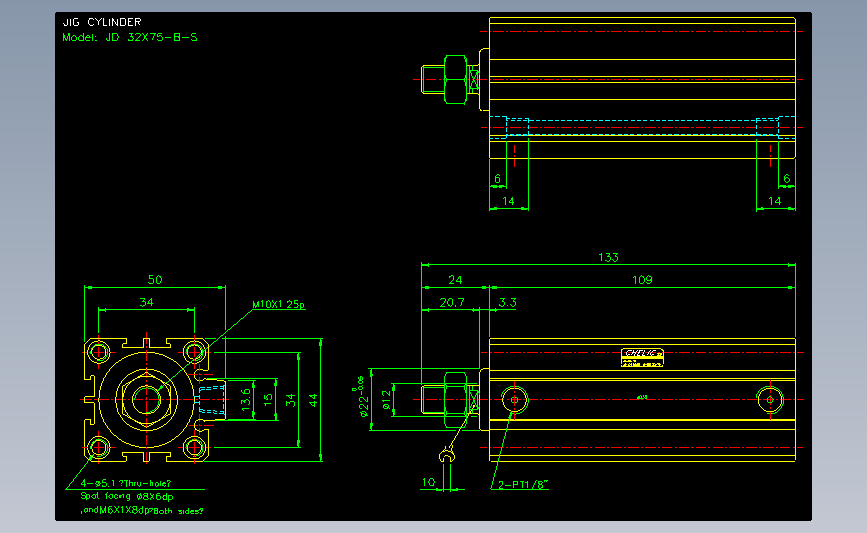Select the M10X1.25p thread callout
Image resolution: width=867 pixels, height=533 pixels.
(278, 305)
